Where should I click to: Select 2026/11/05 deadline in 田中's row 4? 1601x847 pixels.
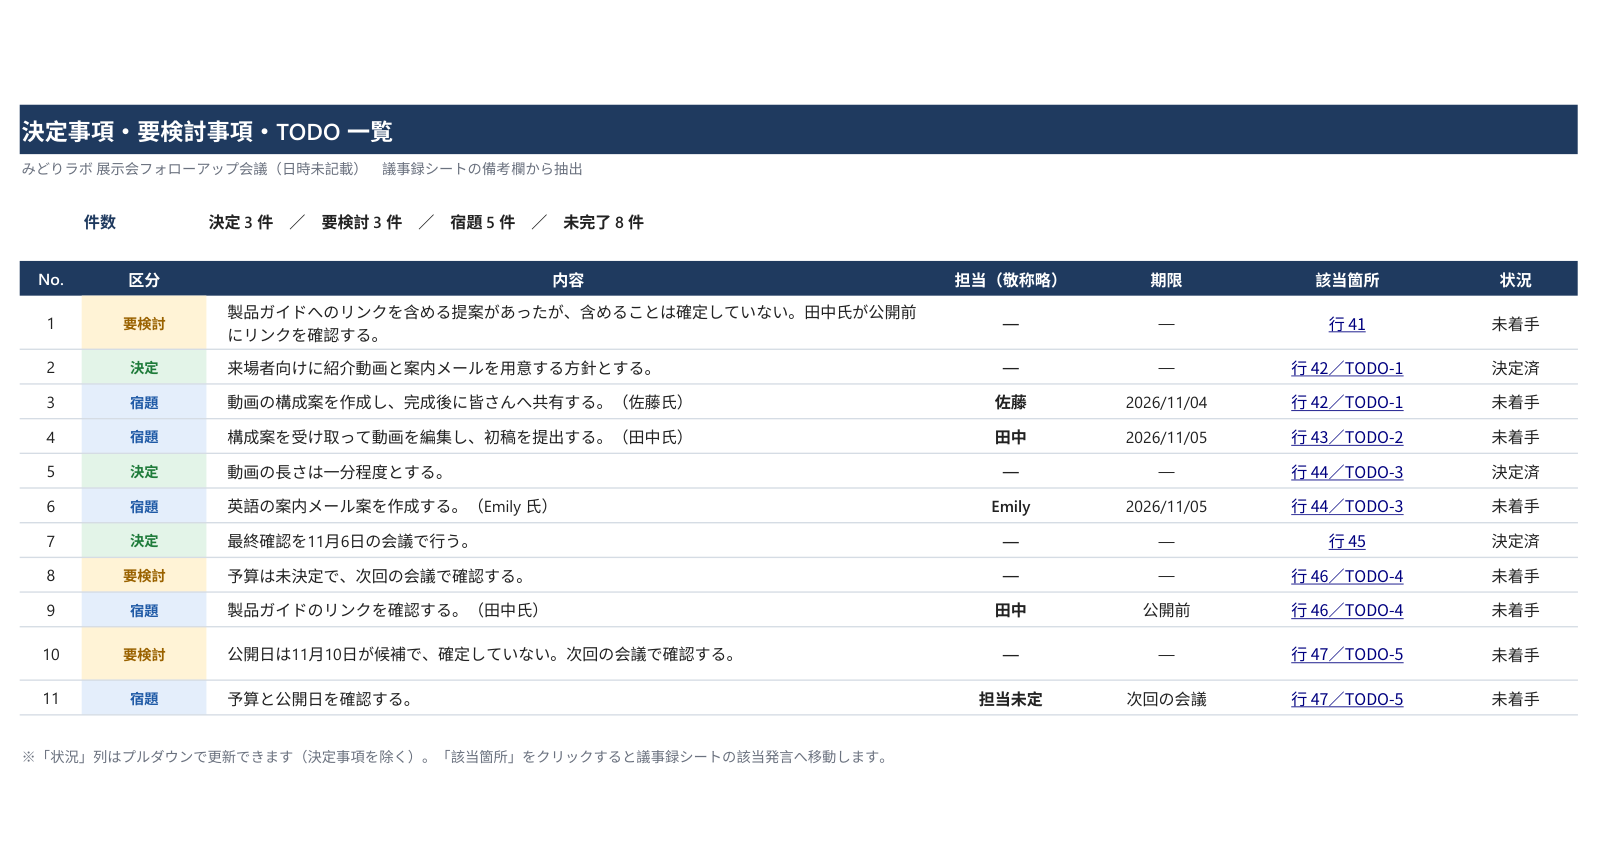click(1166, 437)
